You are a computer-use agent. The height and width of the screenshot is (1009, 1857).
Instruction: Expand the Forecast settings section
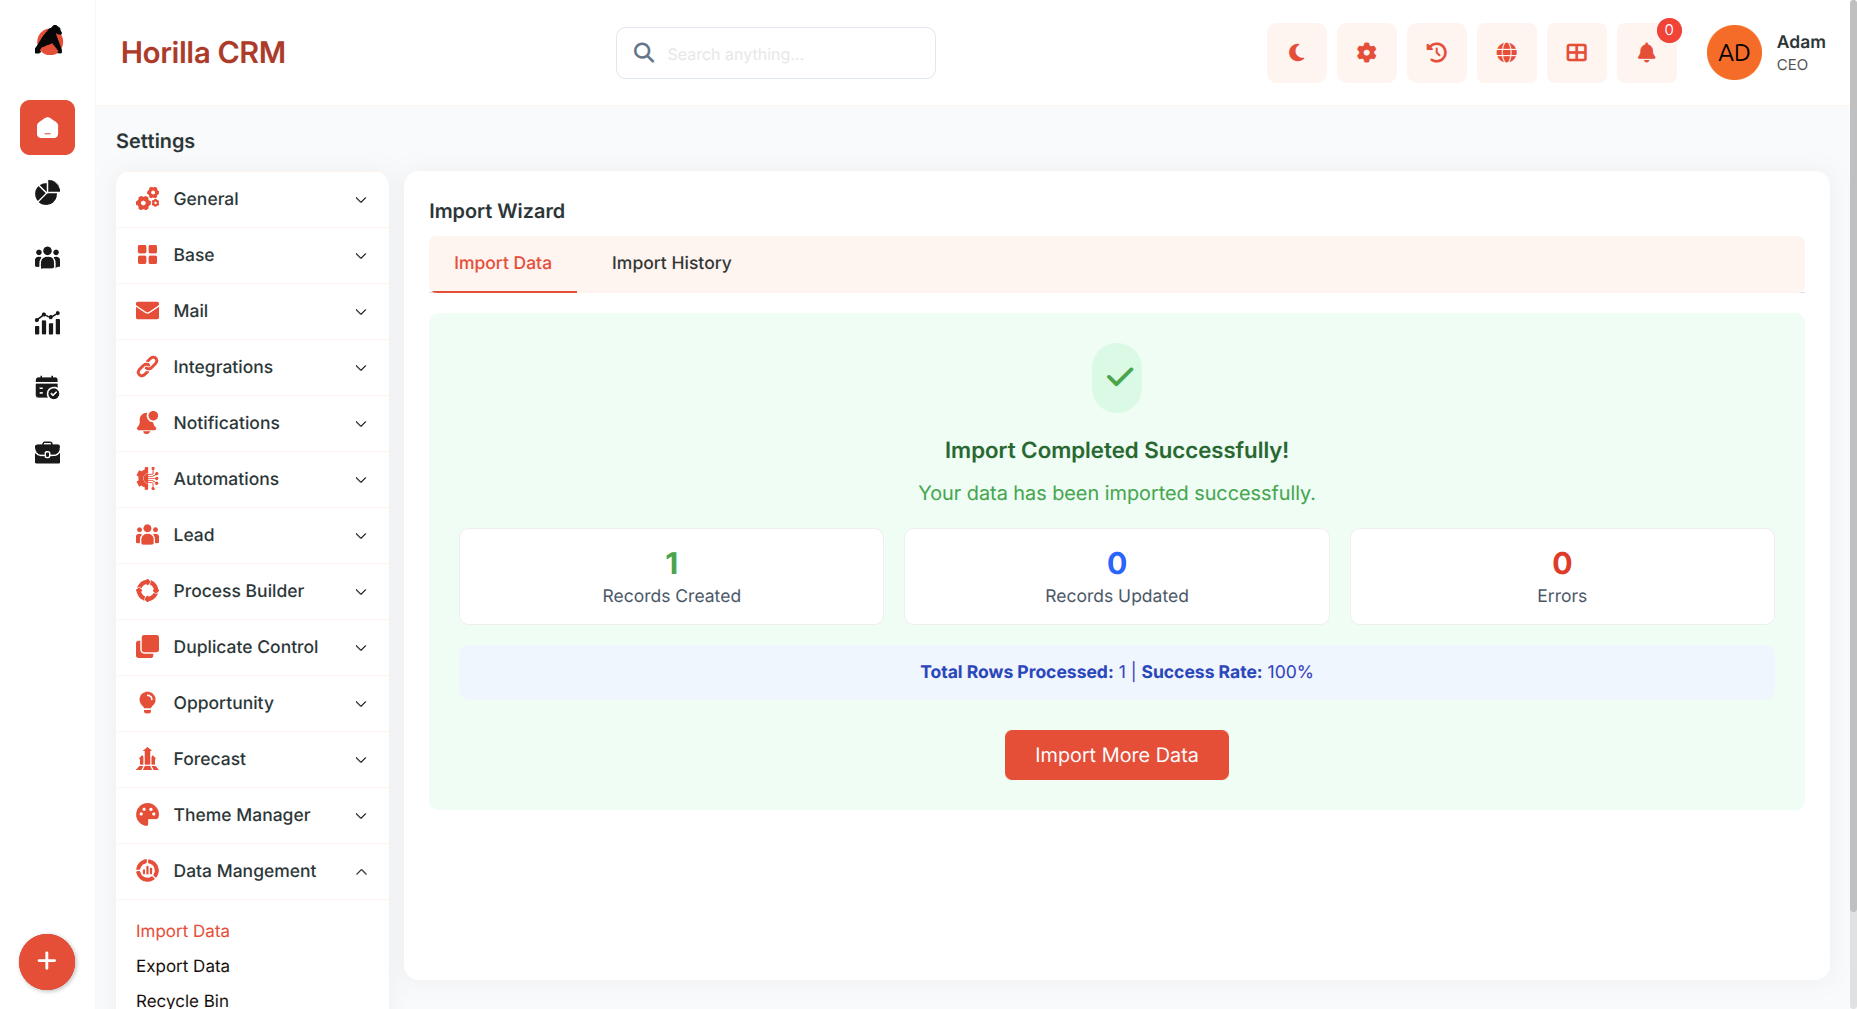point(252,759)
